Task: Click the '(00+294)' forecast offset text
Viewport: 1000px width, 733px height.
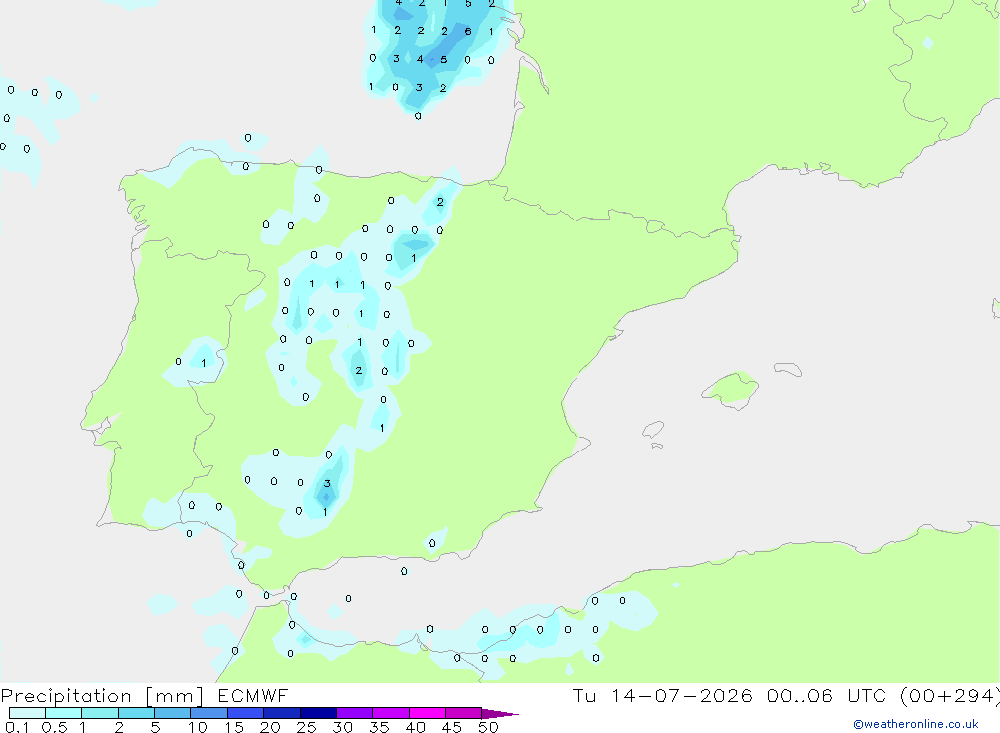Action: tap(949, 696)
